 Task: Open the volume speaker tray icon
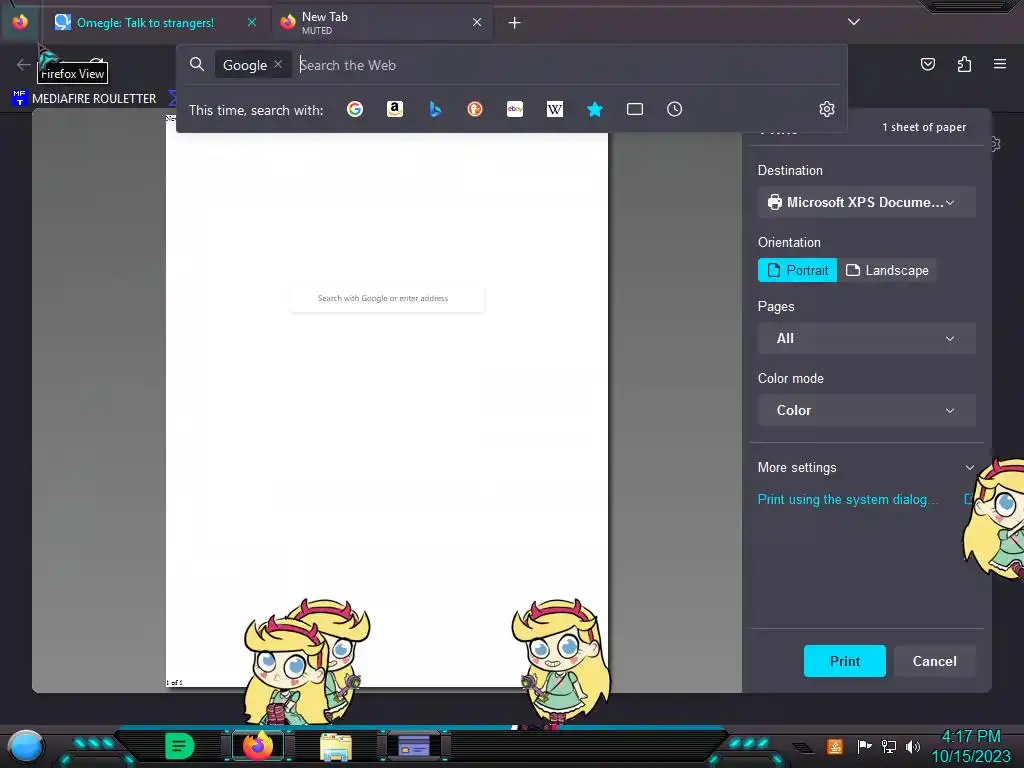pyautogui.click(x=913, y=746)
